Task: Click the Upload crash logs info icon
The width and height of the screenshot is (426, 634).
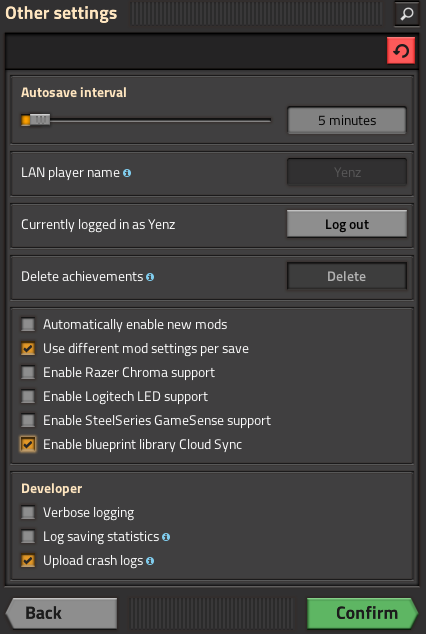Action: 150,561
